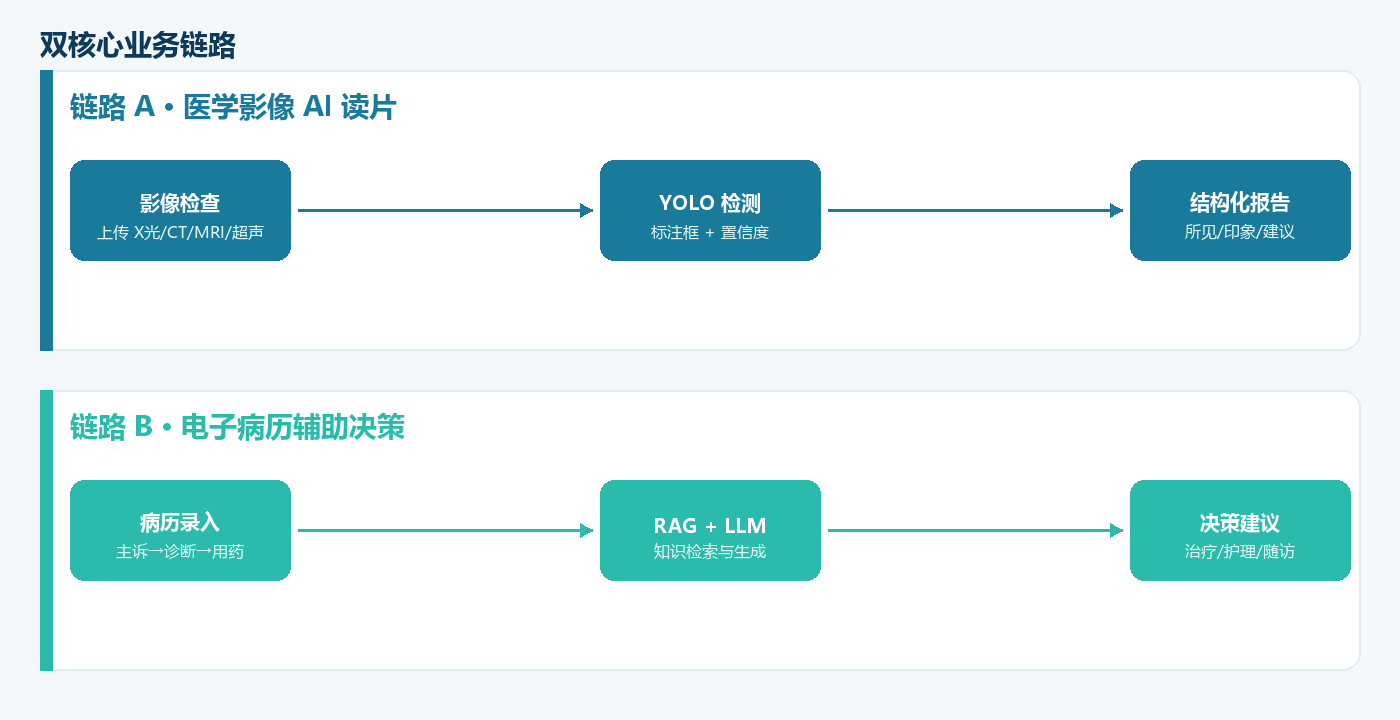Click heading 链路 A • 医学影像 AI 读片
The height and width of the screenshot is (720, 1400).
click(x=233, y=107)
